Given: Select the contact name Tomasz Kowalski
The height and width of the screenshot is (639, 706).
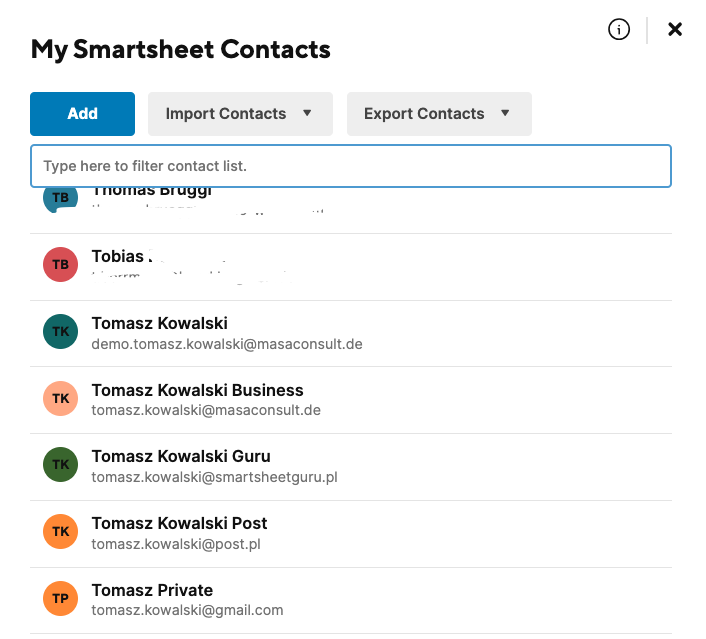Looking at the screenshot, I should coord(160,323).
